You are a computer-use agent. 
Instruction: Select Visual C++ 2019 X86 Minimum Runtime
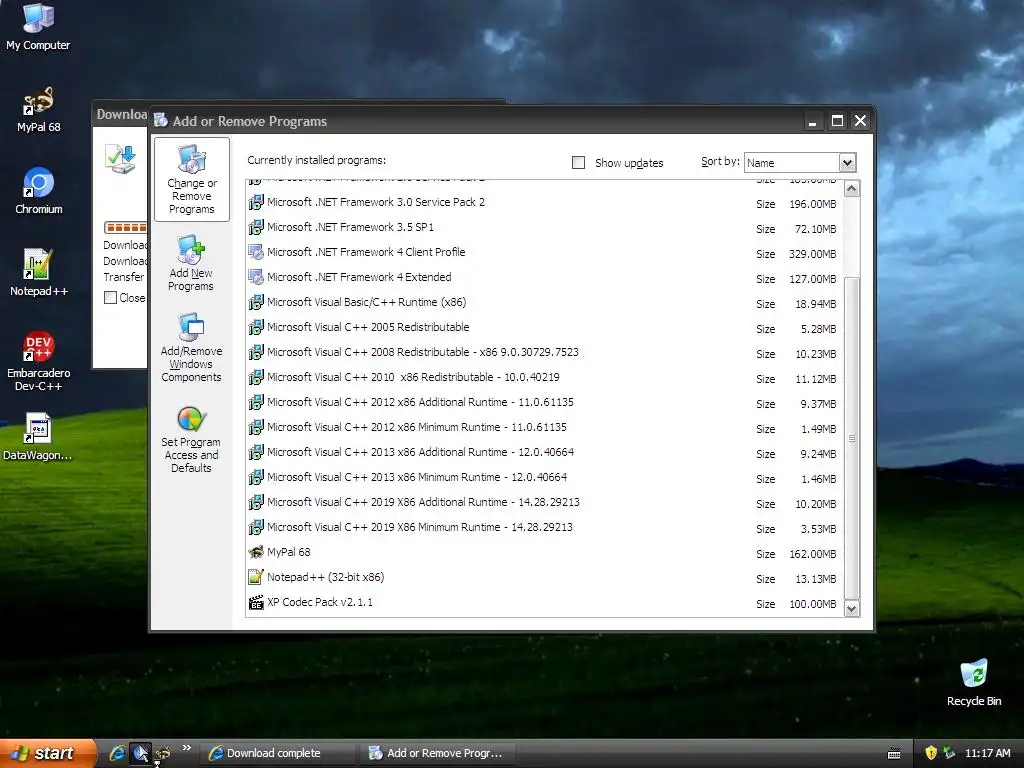545,528
